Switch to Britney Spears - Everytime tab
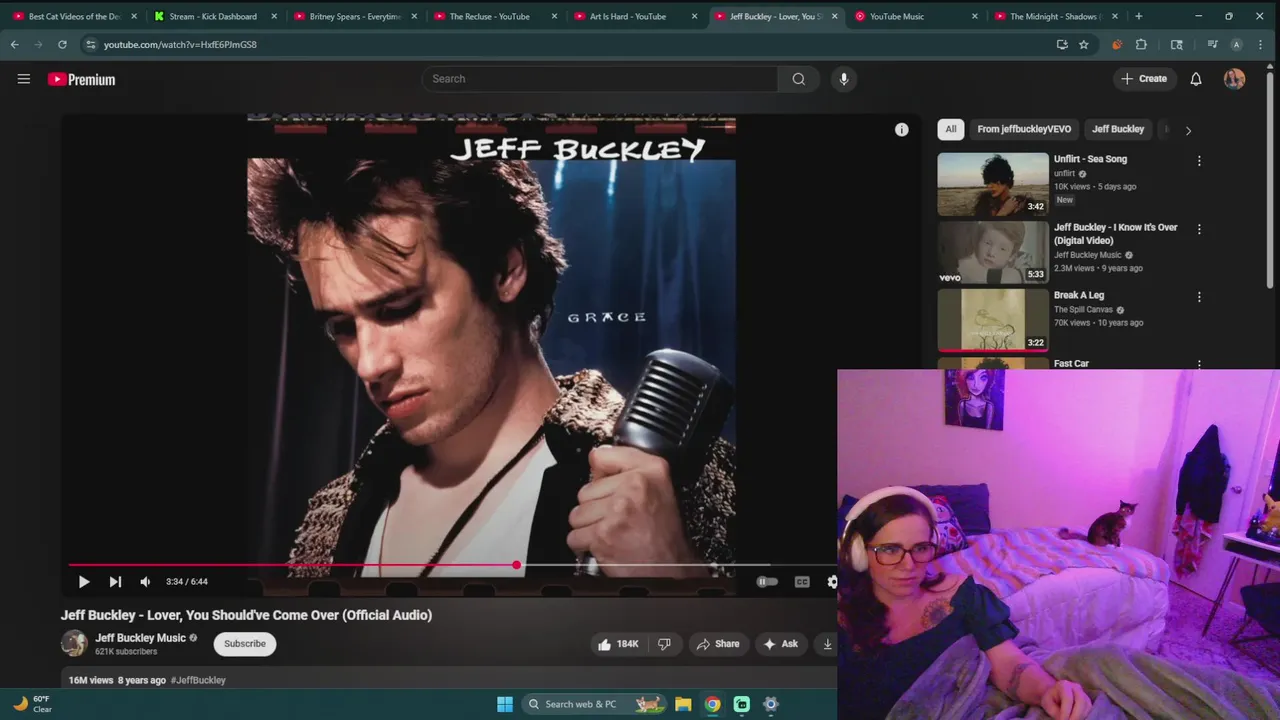The width and height of the screenshot is (1280, 720). click(353, 16)
